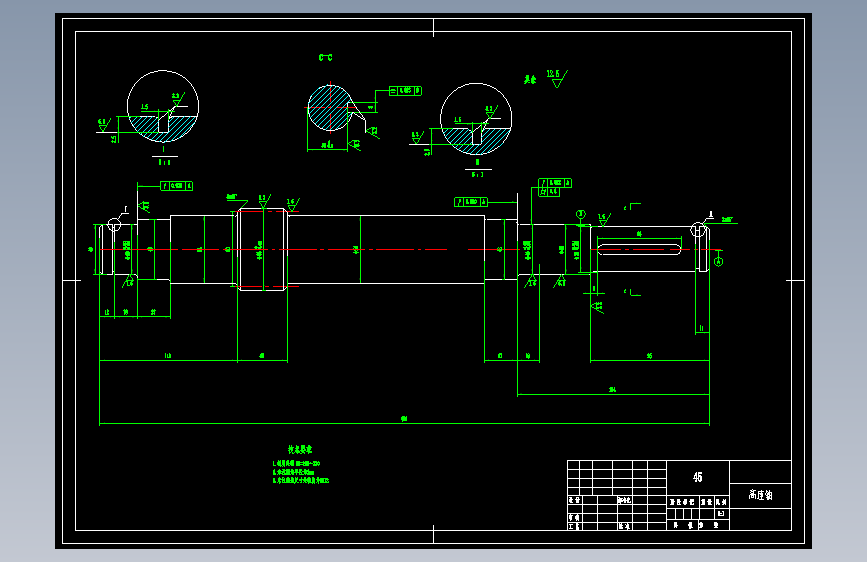
Task: Select the hatched C-C cross-section circle
Action: [330, 108]
